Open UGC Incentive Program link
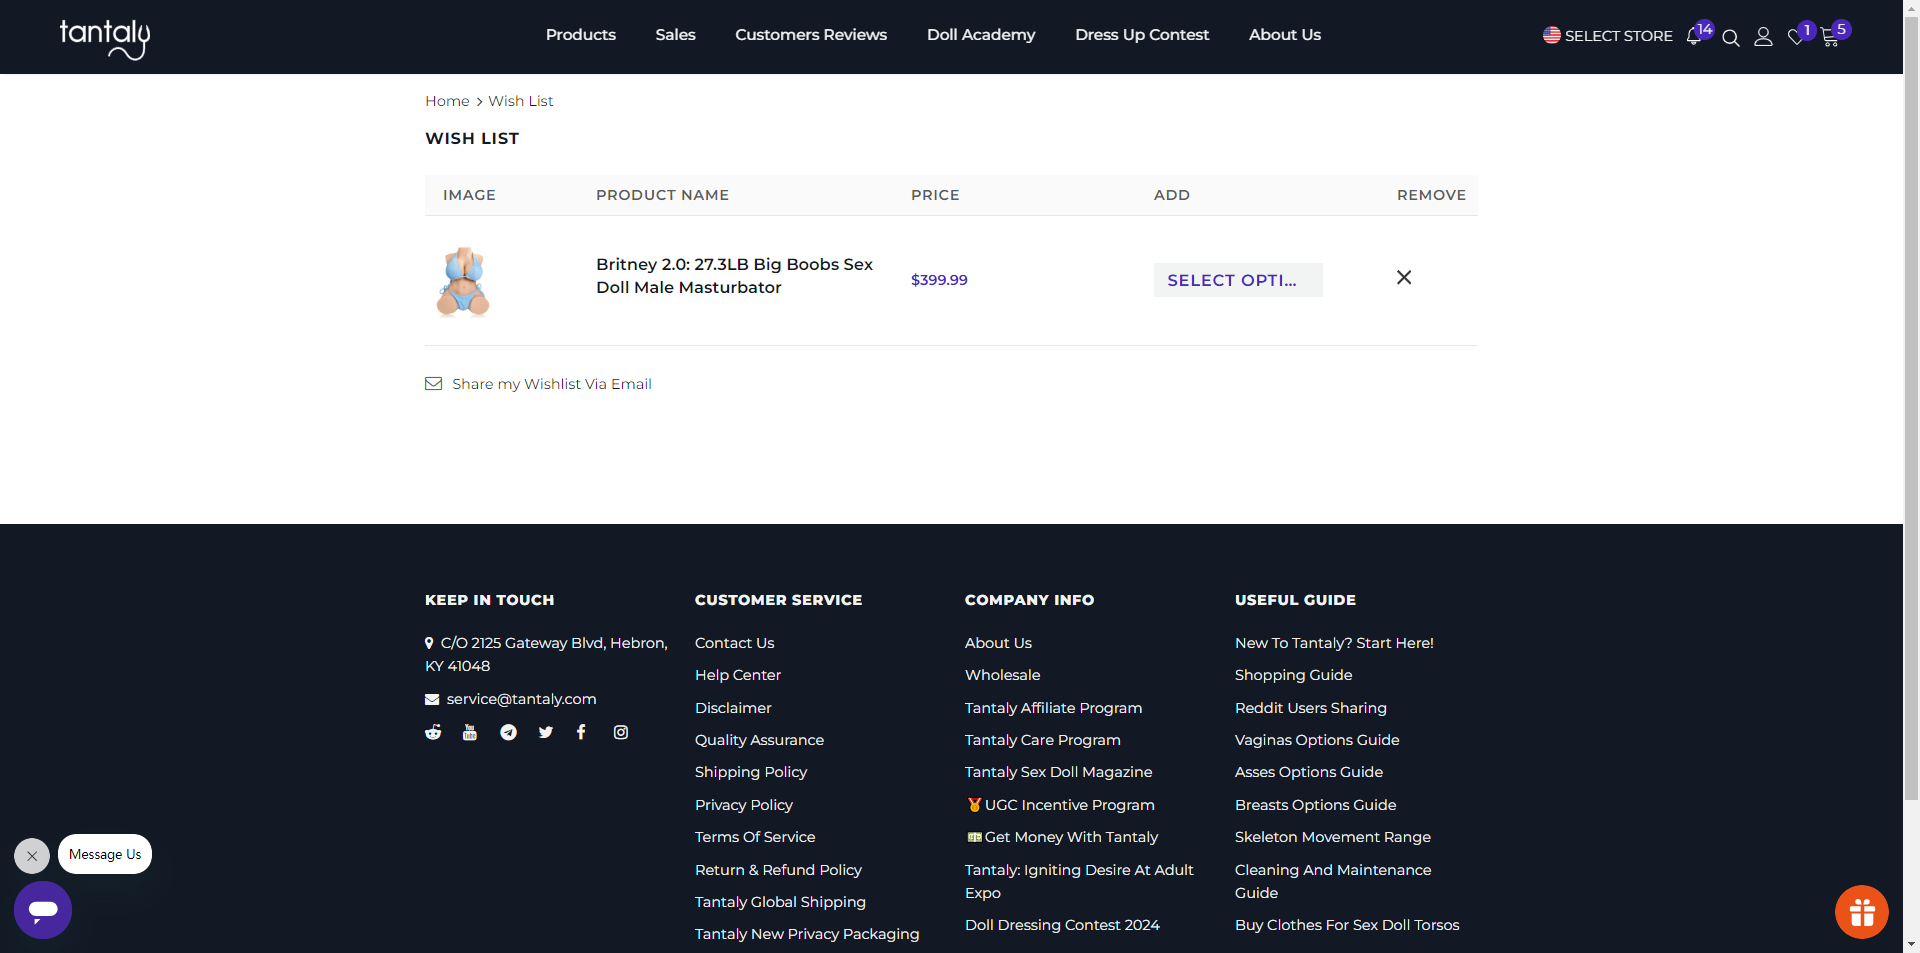This screenshot has width=1920, height=953. click(1061, 805)
